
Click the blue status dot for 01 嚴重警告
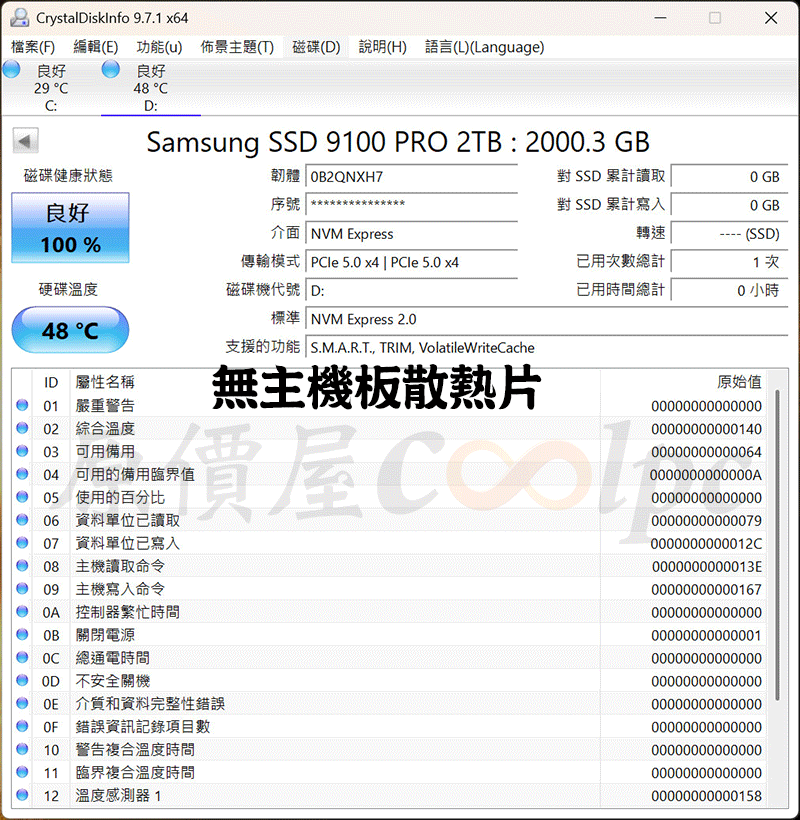pyautogui.click(x=22, y=405)
